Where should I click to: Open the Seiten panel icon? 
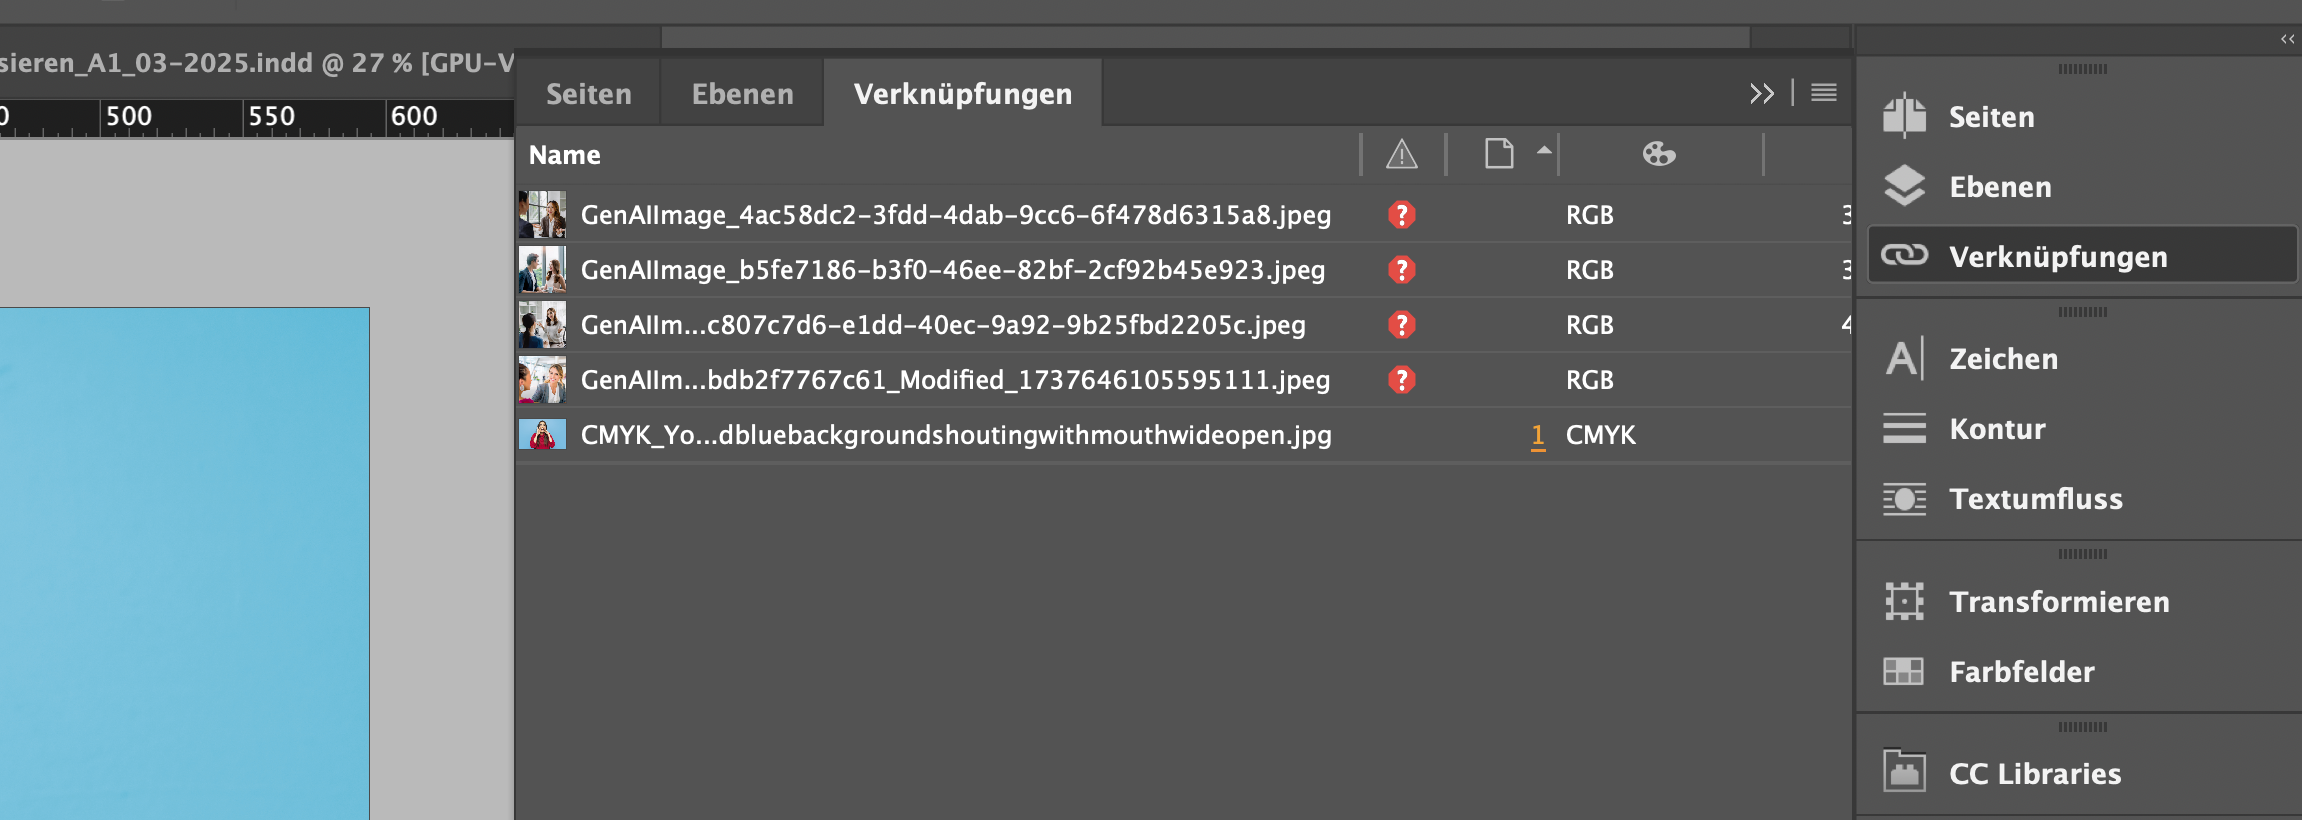pyautogui.click(x=1905, y=116)
